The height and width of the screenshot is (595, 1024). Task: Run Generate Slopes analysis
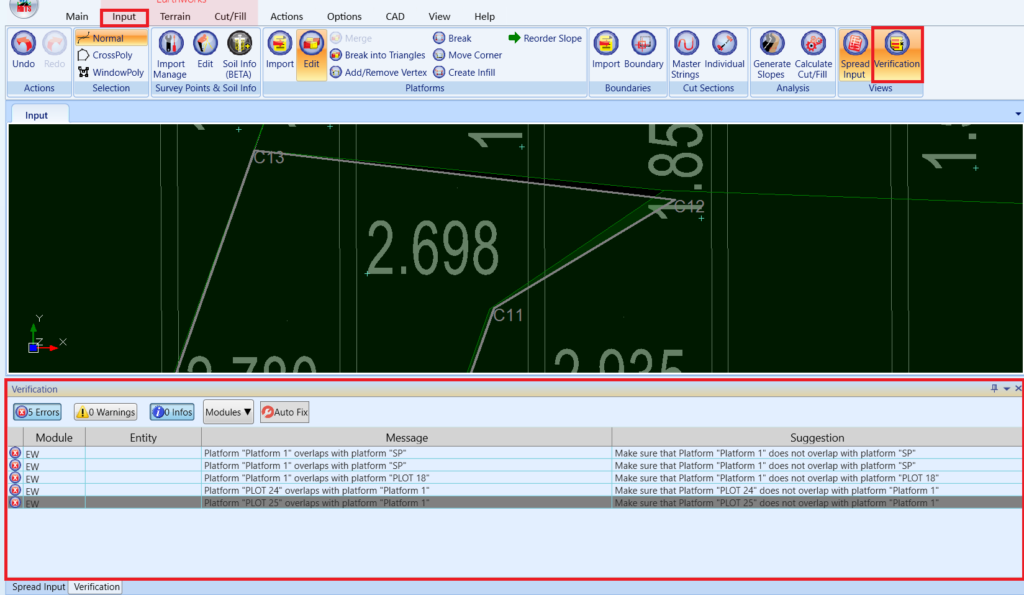tap(771, 55)
